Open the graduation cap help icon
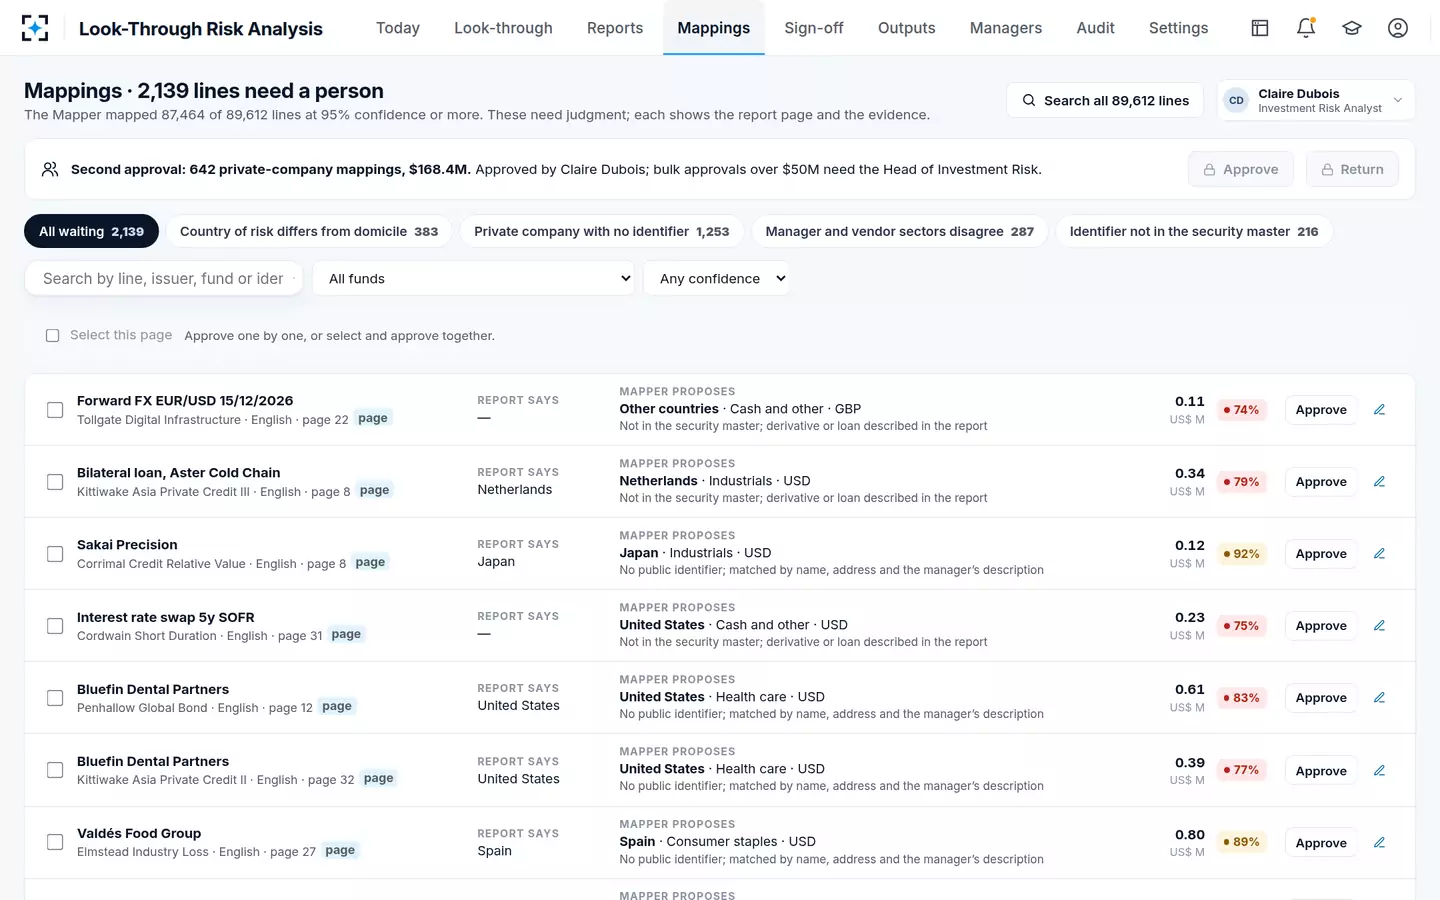 pyautogui.click(x=1352, y=28)
